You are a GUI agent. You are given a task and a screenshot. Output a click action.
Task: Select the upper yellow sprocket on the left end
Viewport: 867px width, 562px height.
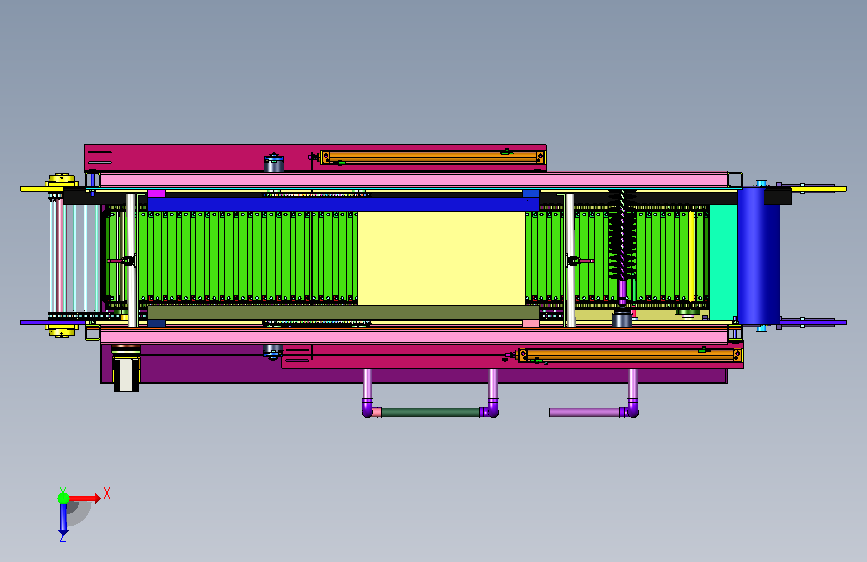pyautogui.click(x=61, y=181)
